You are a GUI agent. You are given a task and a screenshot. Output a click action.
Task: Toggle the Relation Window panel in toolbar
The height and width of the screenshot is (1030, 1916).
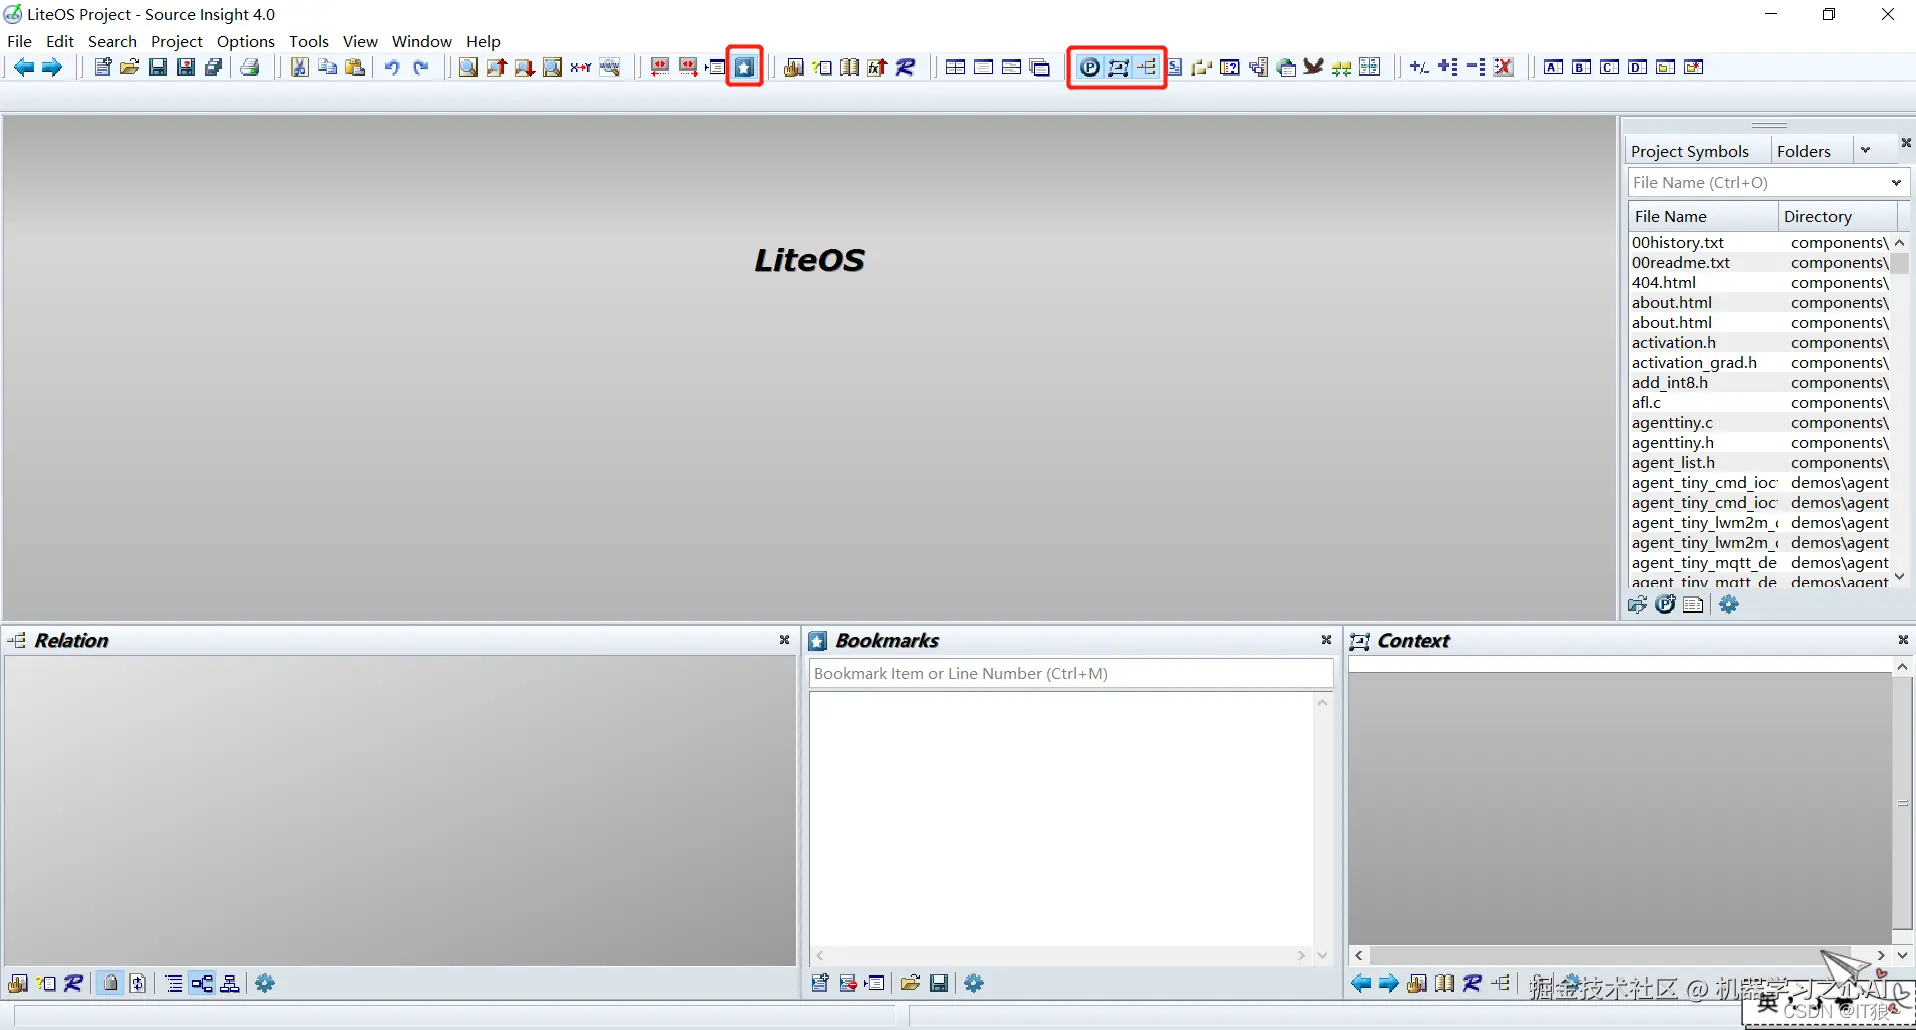[x=1146, y=67]
